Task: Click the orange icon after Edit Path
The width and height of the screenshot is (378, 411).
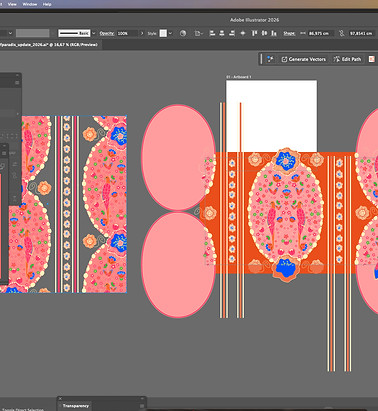Action: [x=372, y=59]
